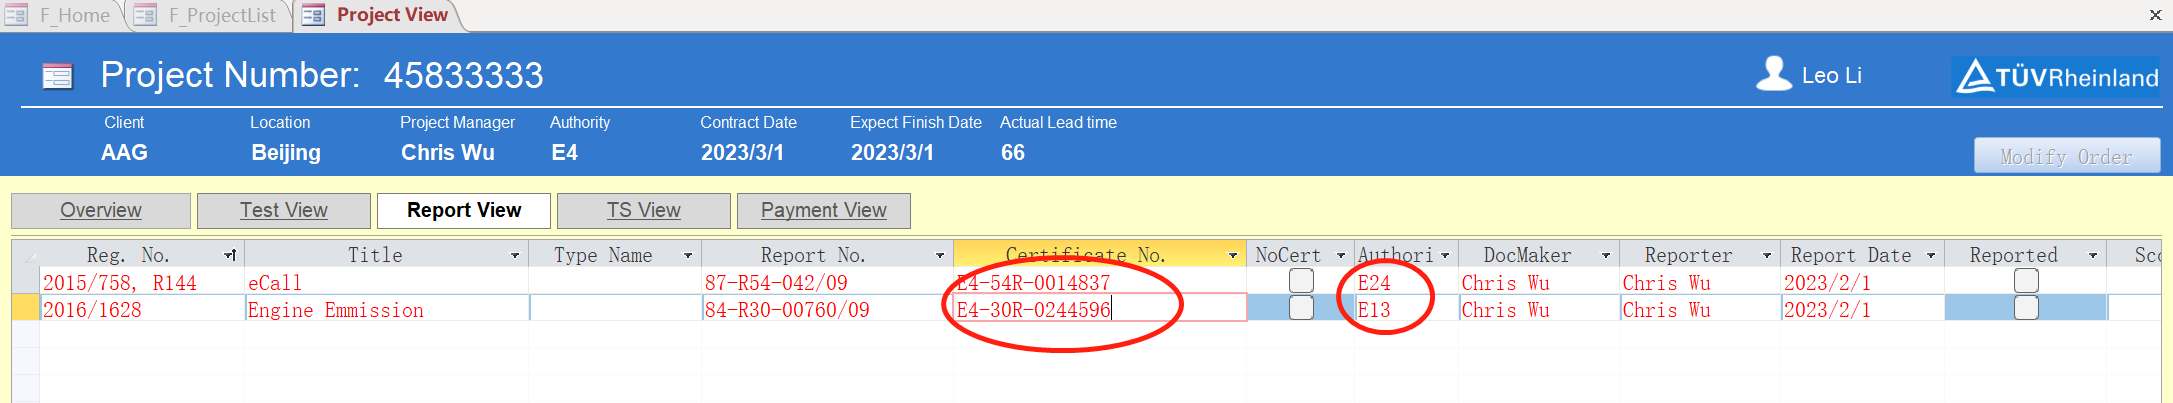This screenshot has height=403, width=2173.
Task: Open the Reg. No. column sort dropdown
Action: [x=230, y=256]
